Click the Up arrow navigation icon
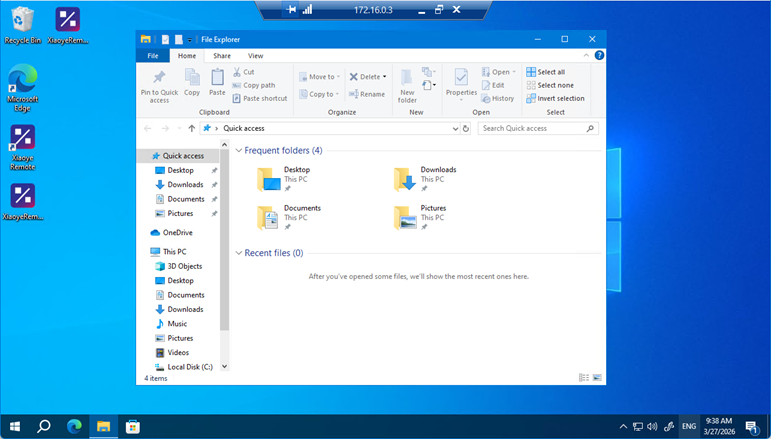This screenshot has height=439, width=771. pos(191,129)
